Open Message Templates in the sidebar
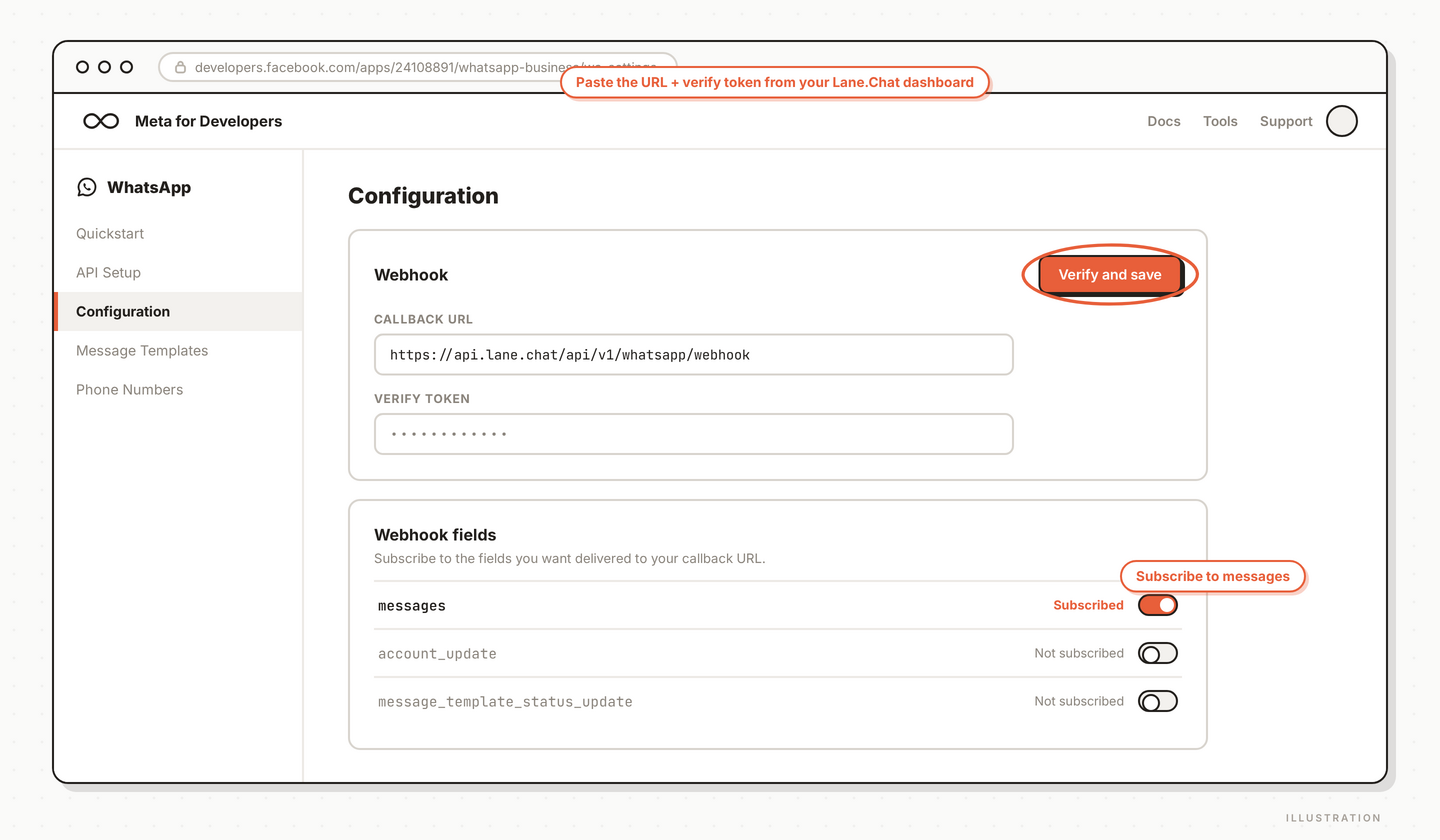1440x840 pixels. (x=142, y=351)
